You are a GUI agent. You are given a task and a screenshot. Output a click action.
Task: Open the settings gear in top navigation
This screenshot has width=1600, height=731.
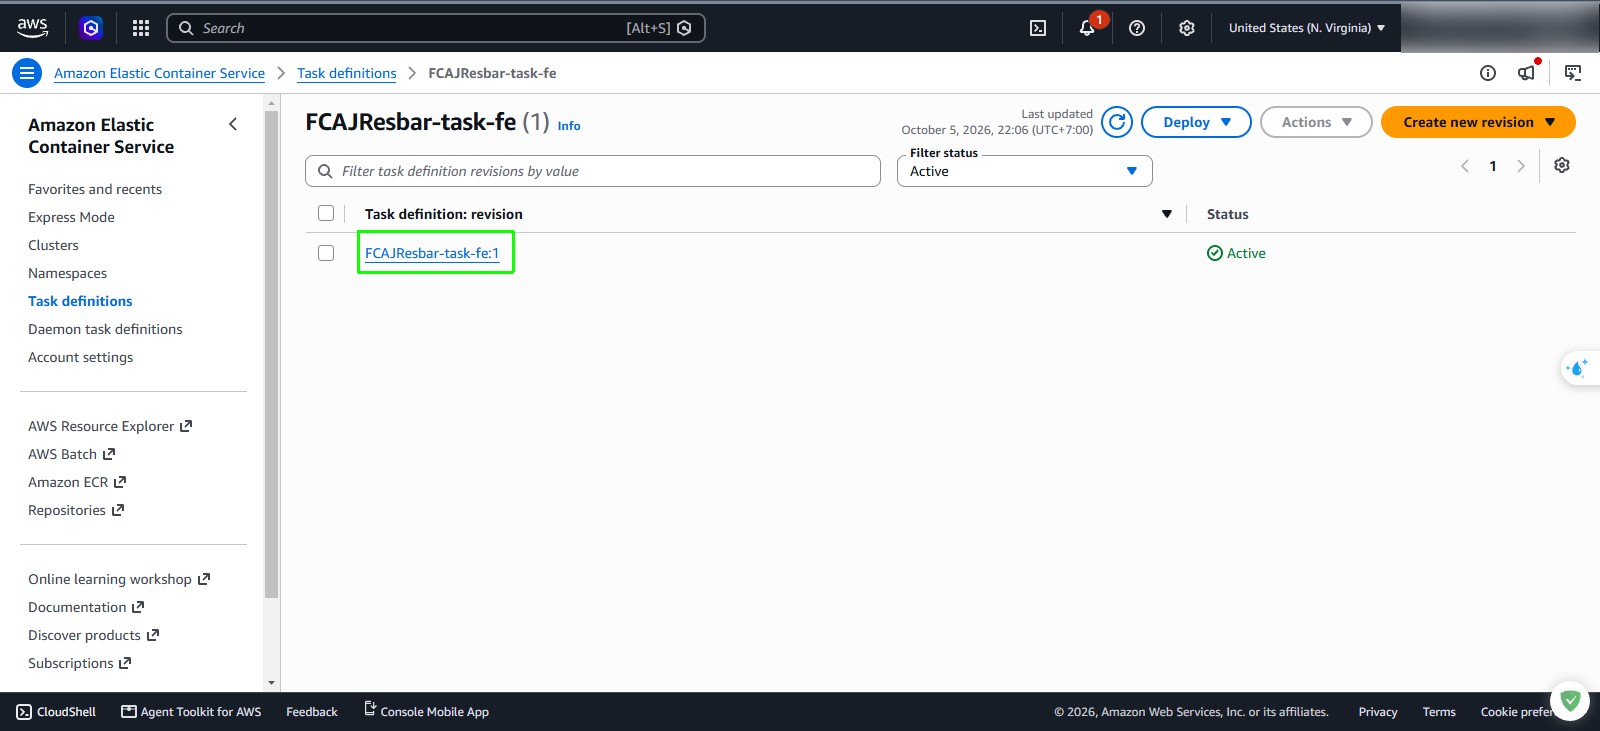point(1187,28)
